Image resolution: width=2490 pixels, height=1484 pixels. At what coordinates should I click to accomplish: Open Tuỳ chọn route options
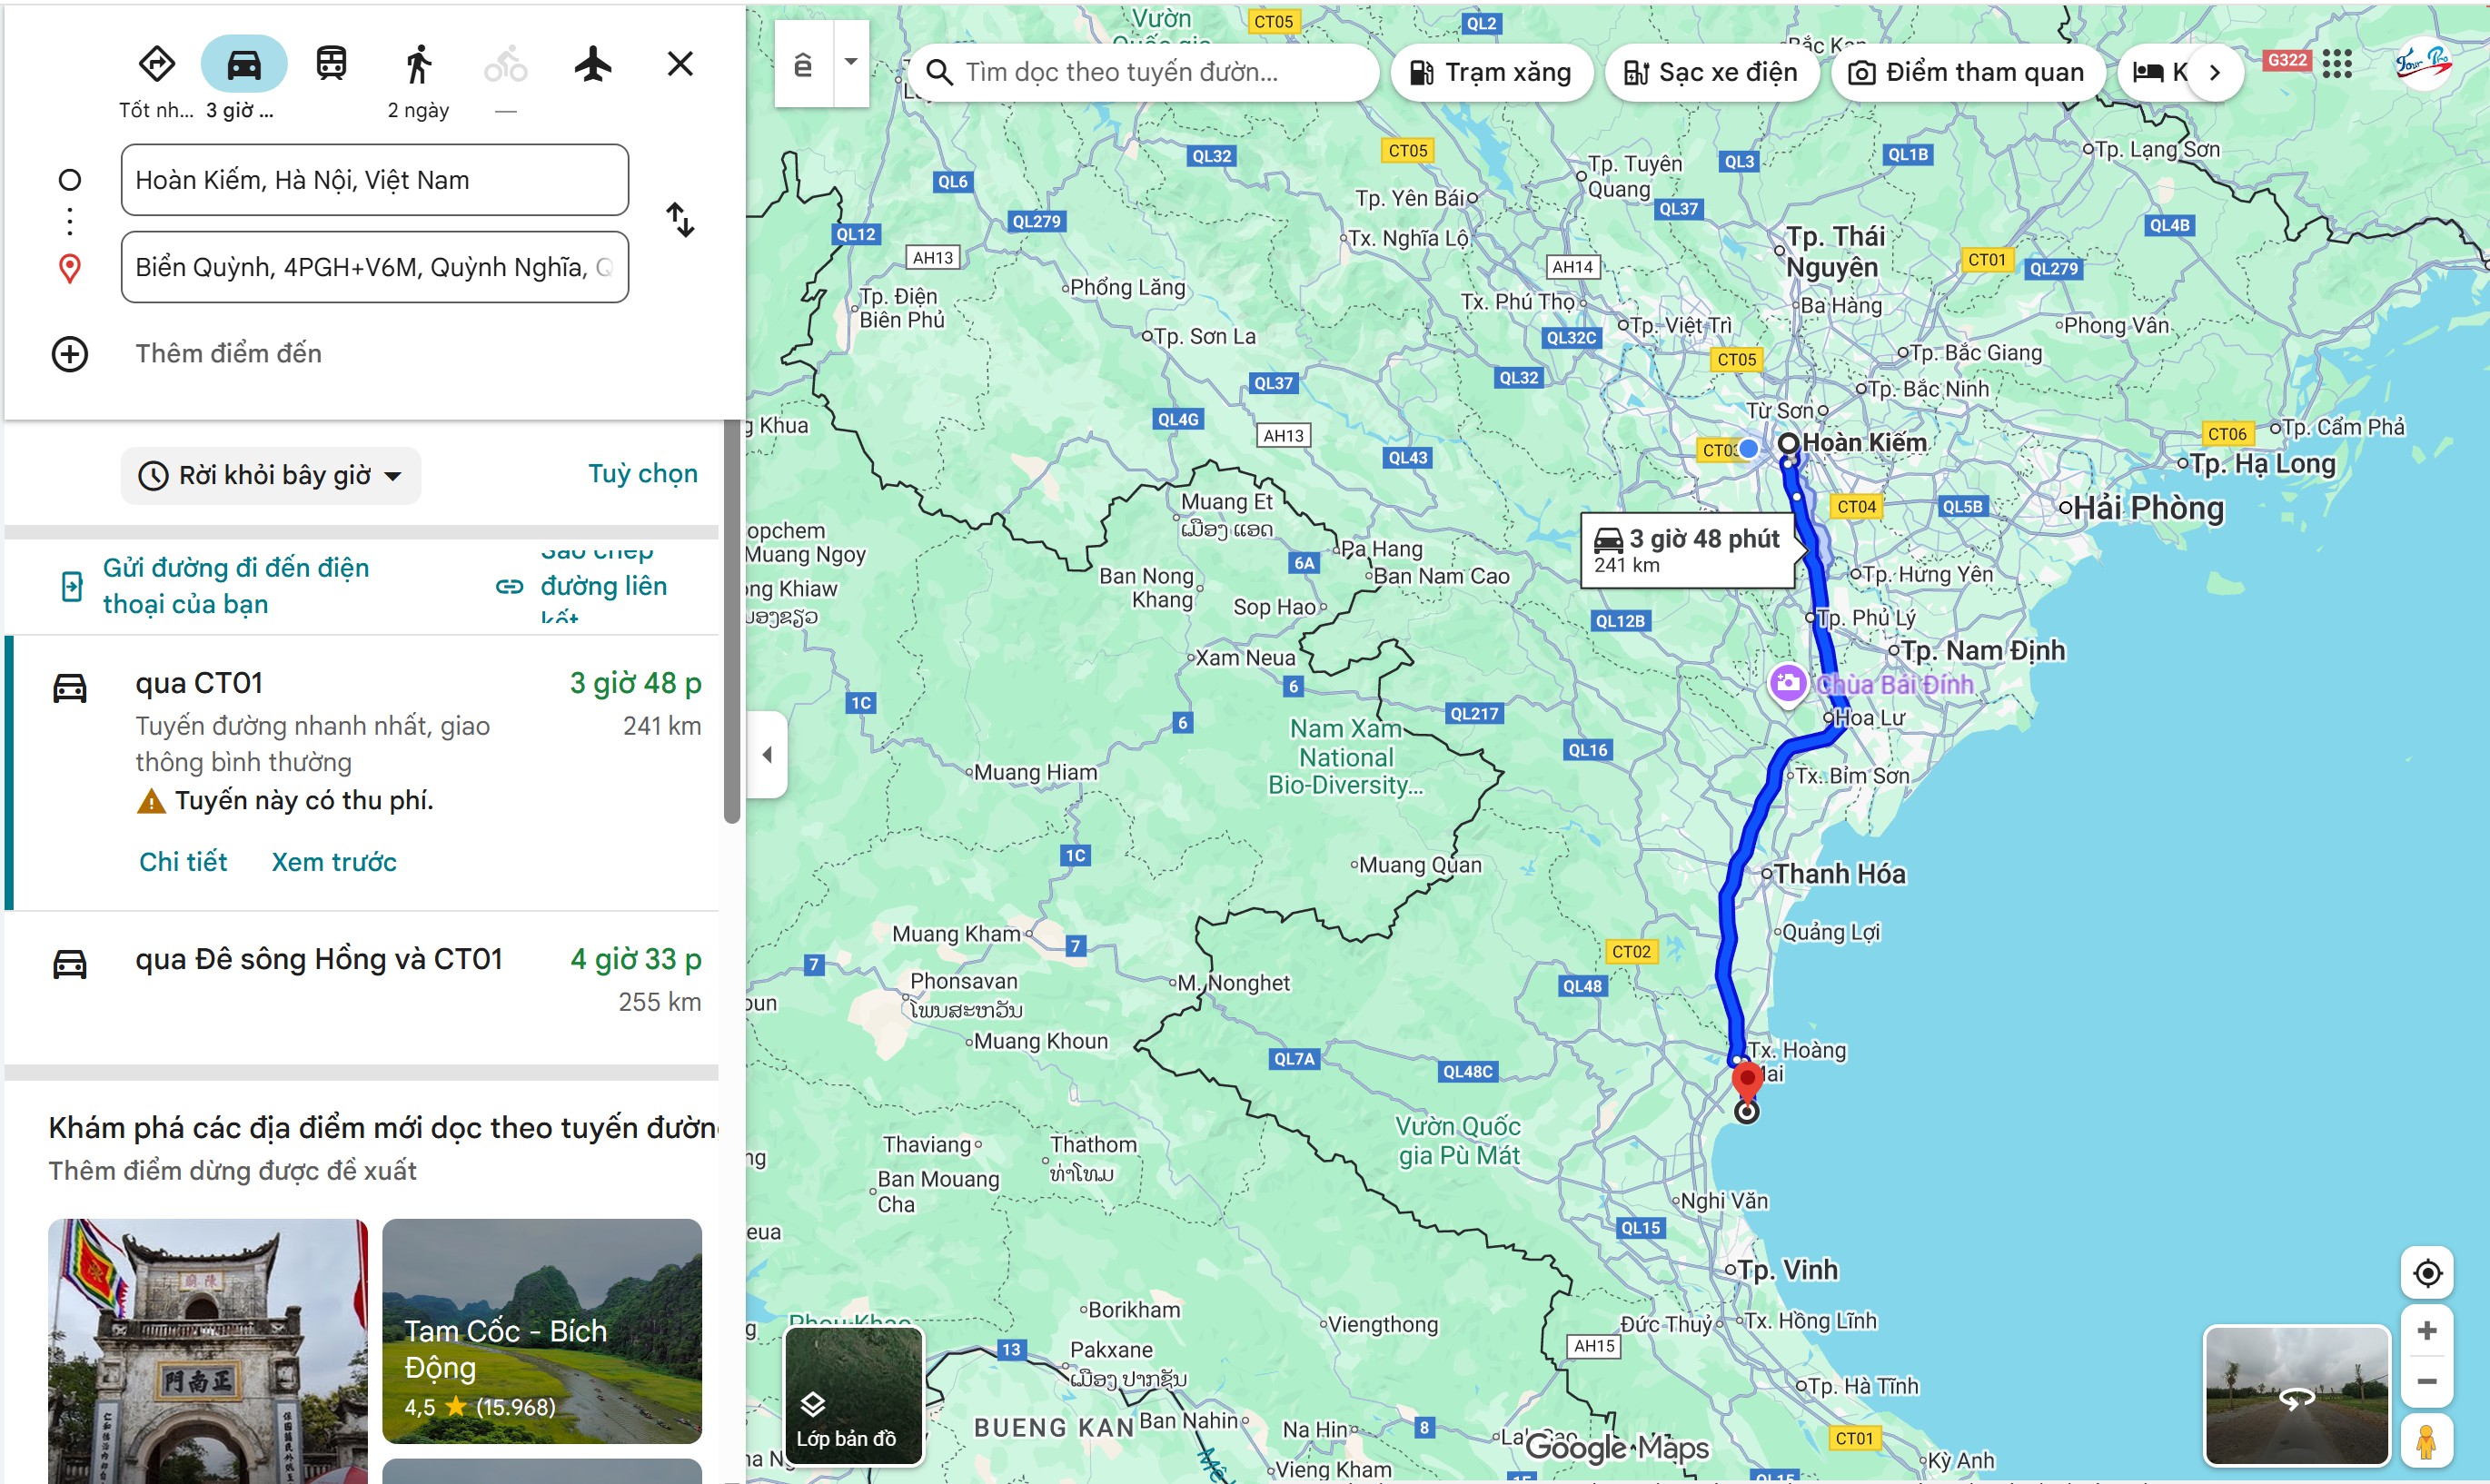(643, 474)
